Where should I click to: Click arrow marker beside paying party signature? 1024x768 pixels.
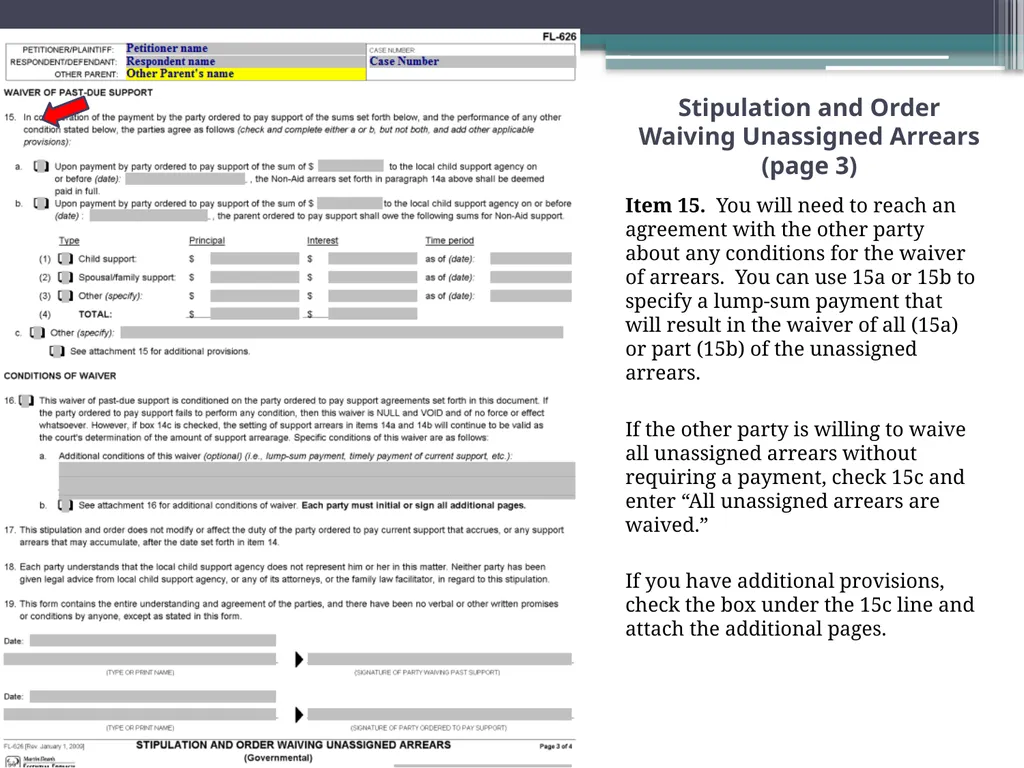[x=299, y=714]
